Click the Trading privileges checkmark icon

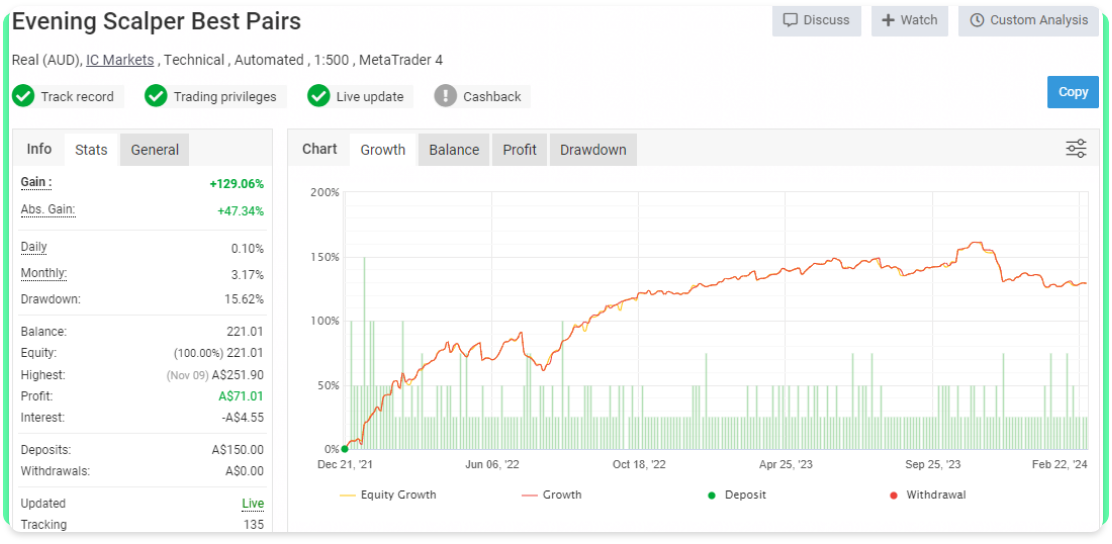155,96
